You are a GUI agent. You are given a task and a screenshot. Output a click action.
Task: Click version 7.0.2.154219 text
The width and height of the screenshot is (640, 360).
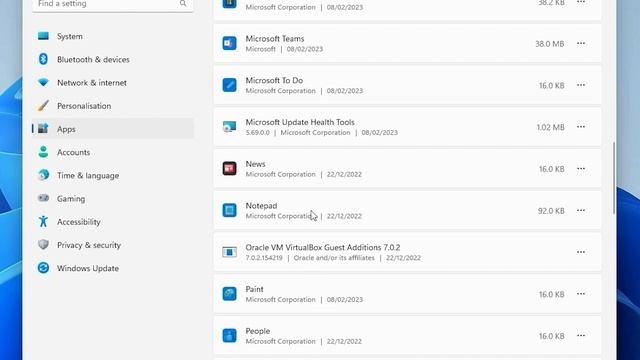tap(264, 258)
